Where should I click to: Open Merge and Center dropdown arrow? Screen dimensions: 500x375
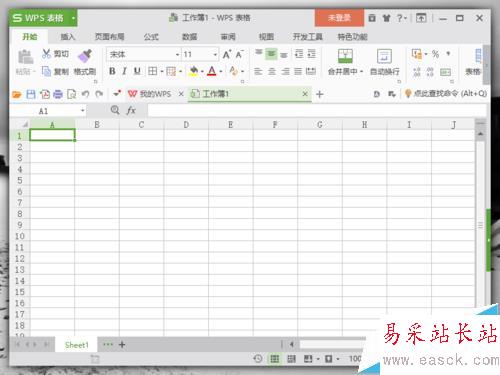click(x=362, y=71)
